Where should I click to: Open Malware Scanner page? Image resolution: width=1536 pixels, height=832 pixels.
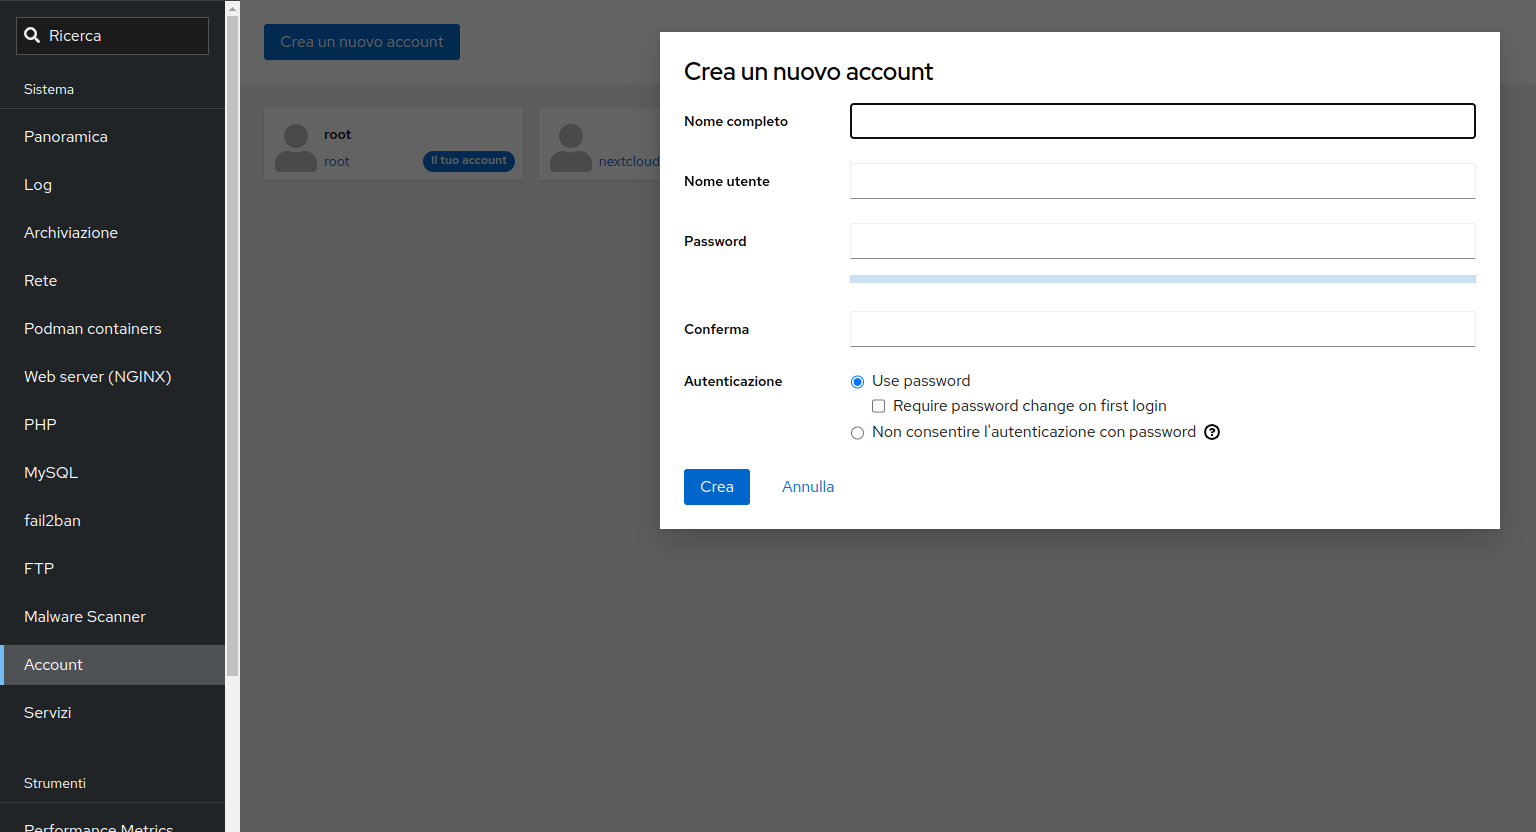pos(112,617)
